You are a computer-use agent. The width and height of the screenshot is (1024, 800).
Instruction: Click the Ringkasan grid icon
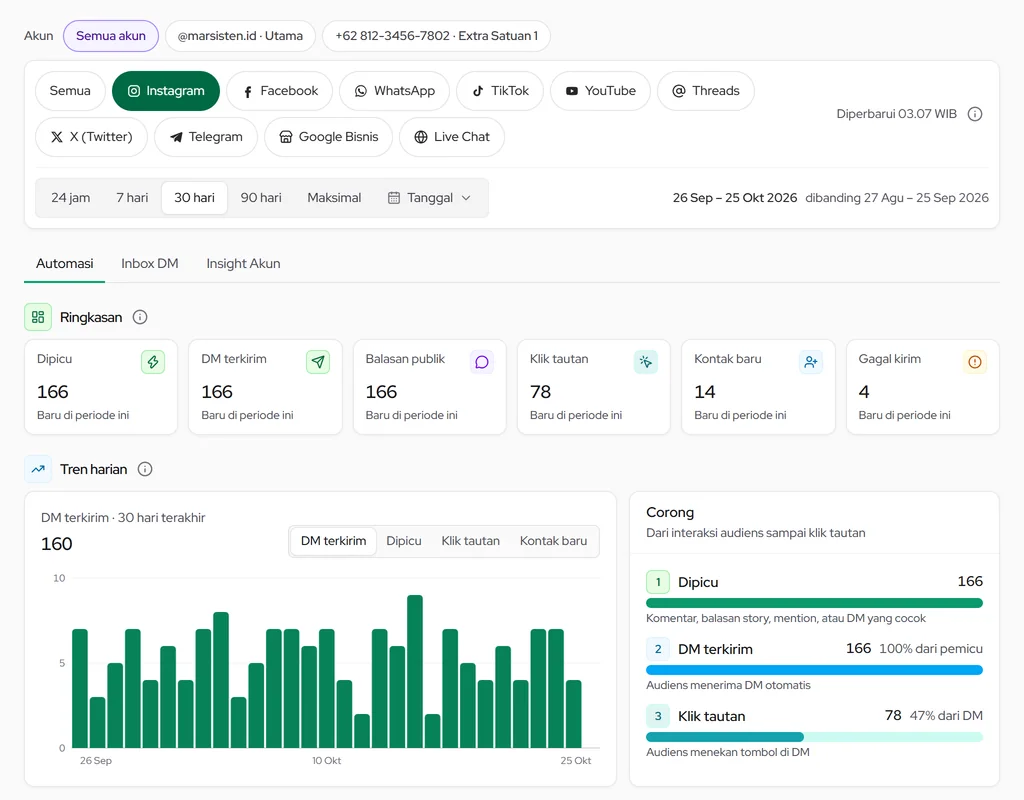pos(38,317)
